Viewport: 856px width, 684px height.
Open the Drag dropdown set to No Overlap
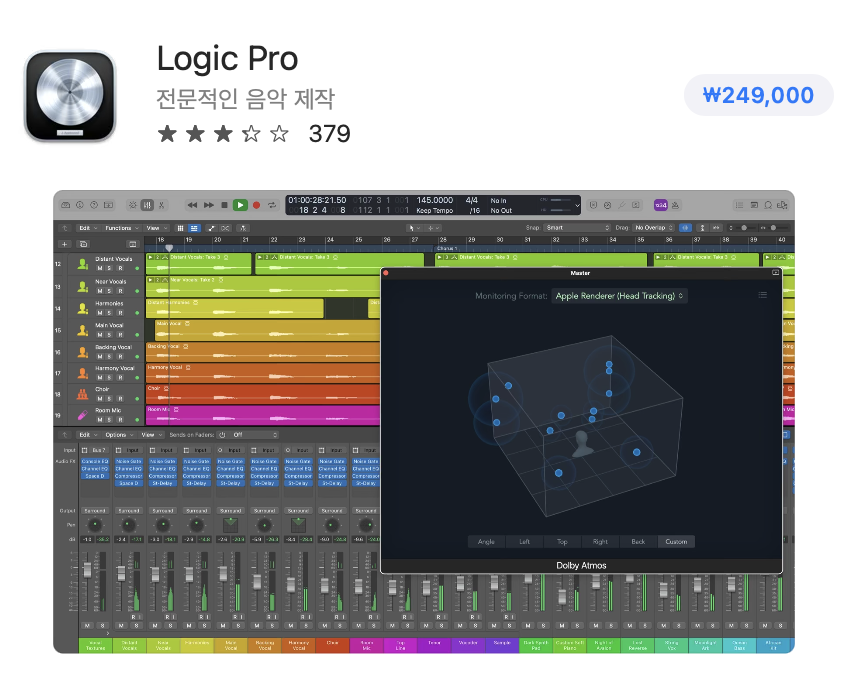[x=654, y=228]
